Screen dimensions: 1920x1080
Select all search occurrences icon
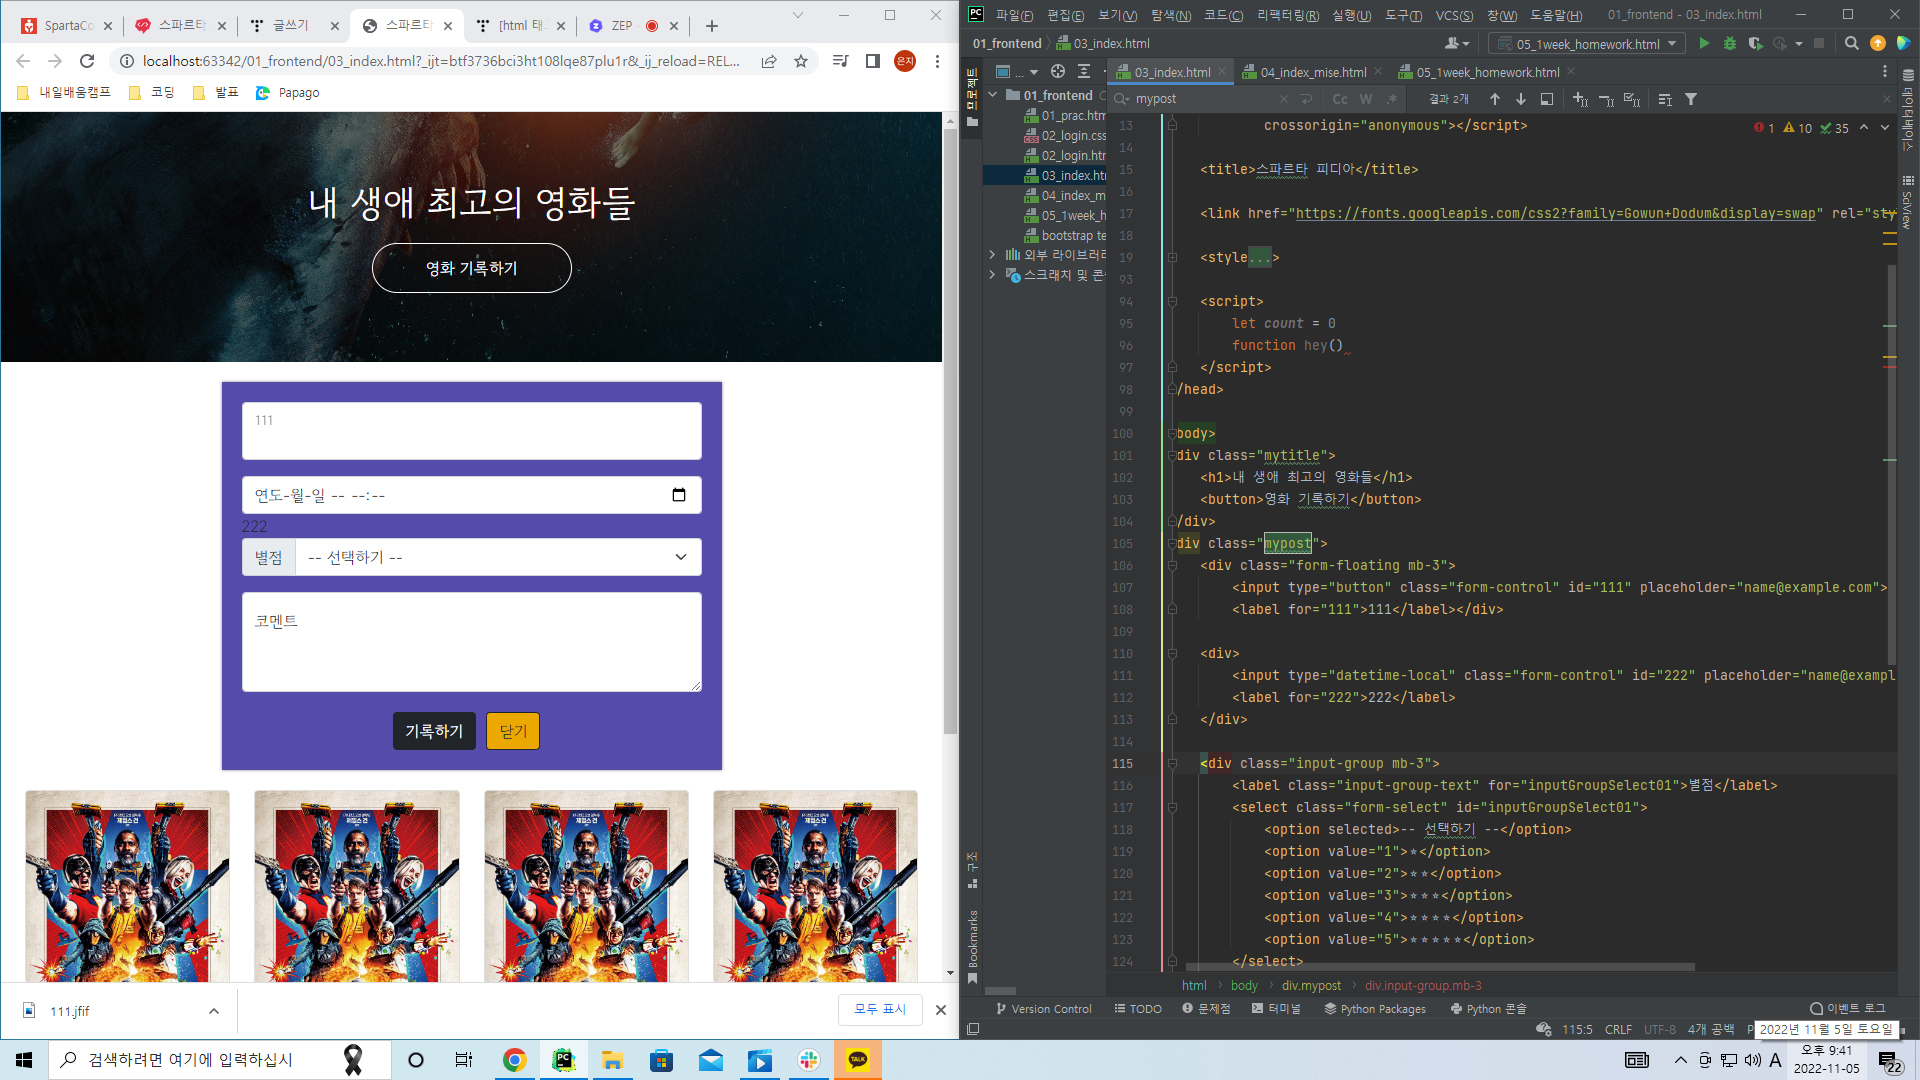point(1632,99)
